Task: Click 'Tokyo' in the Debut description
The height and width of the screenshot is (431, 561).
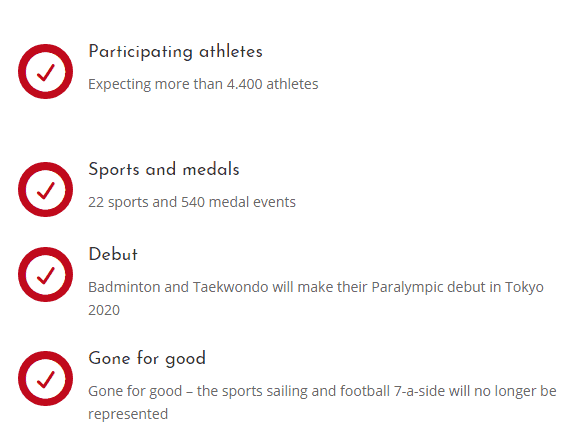Action: tap(524, 287)
